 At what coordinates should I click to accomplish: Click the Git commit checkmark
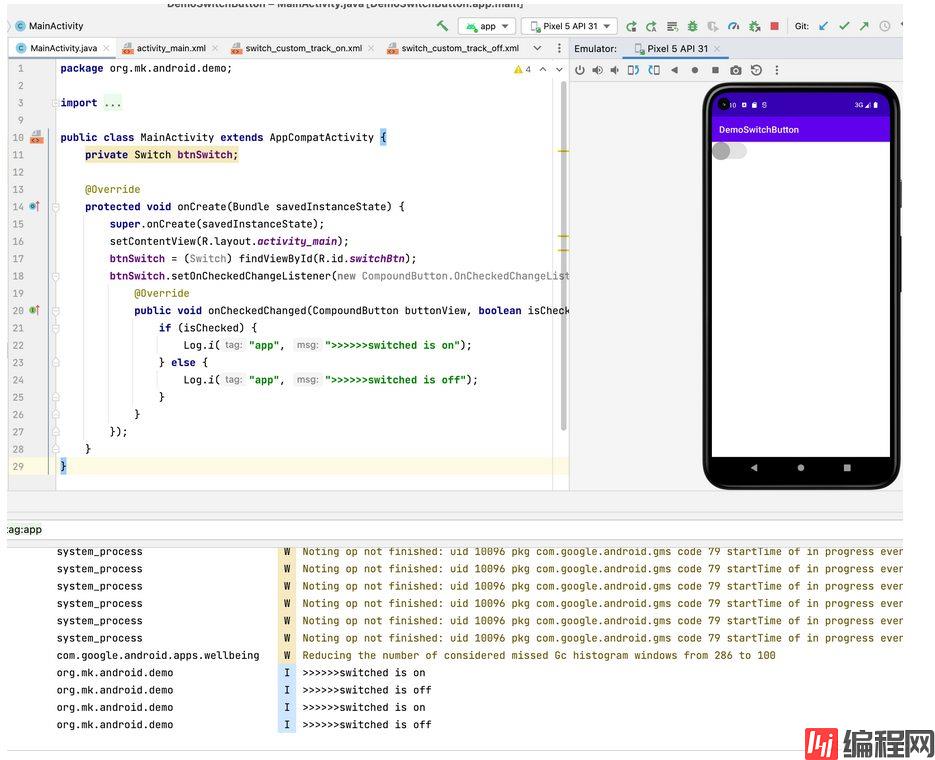tap(843, 26)
